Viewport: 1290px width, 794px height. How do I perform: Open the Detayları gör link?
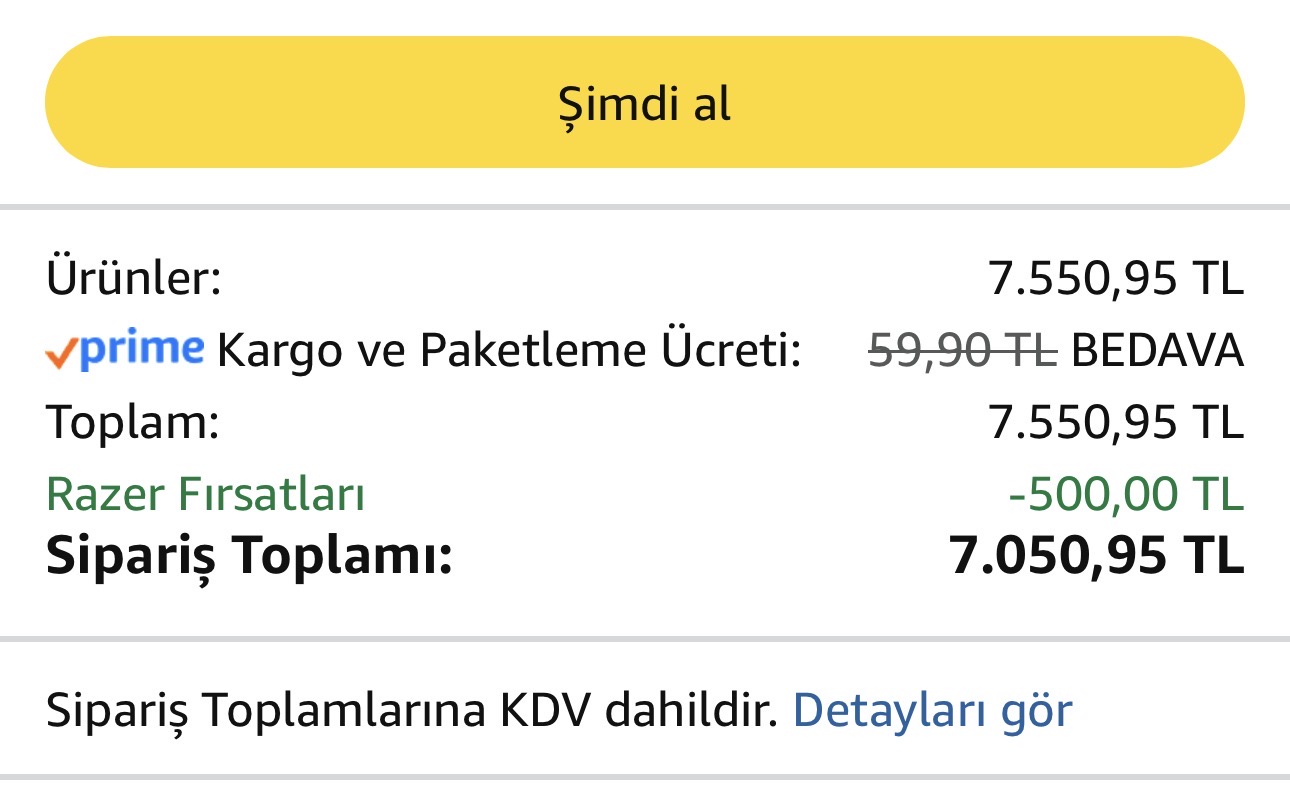point(932,710)
